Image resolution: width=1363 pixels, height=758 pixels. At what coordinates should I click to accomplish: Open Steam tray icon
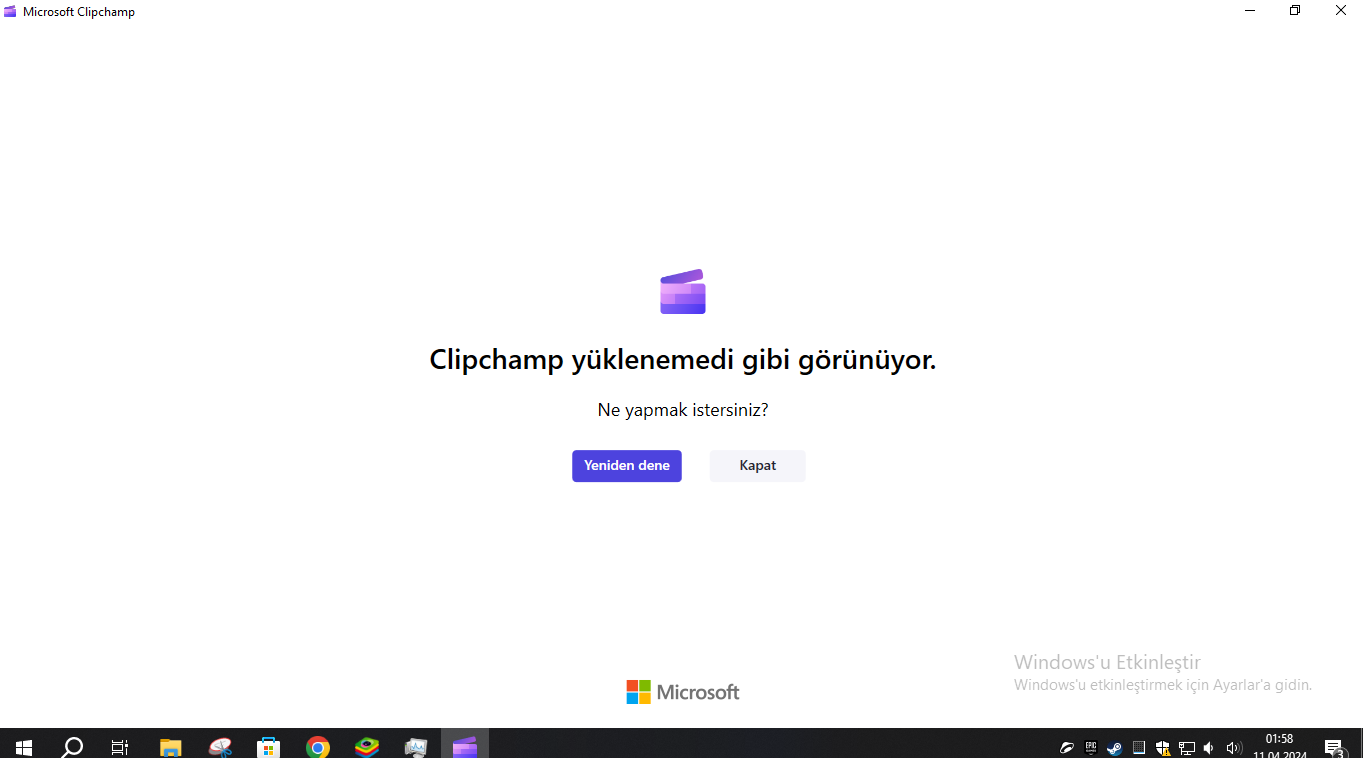[1114, 748]
